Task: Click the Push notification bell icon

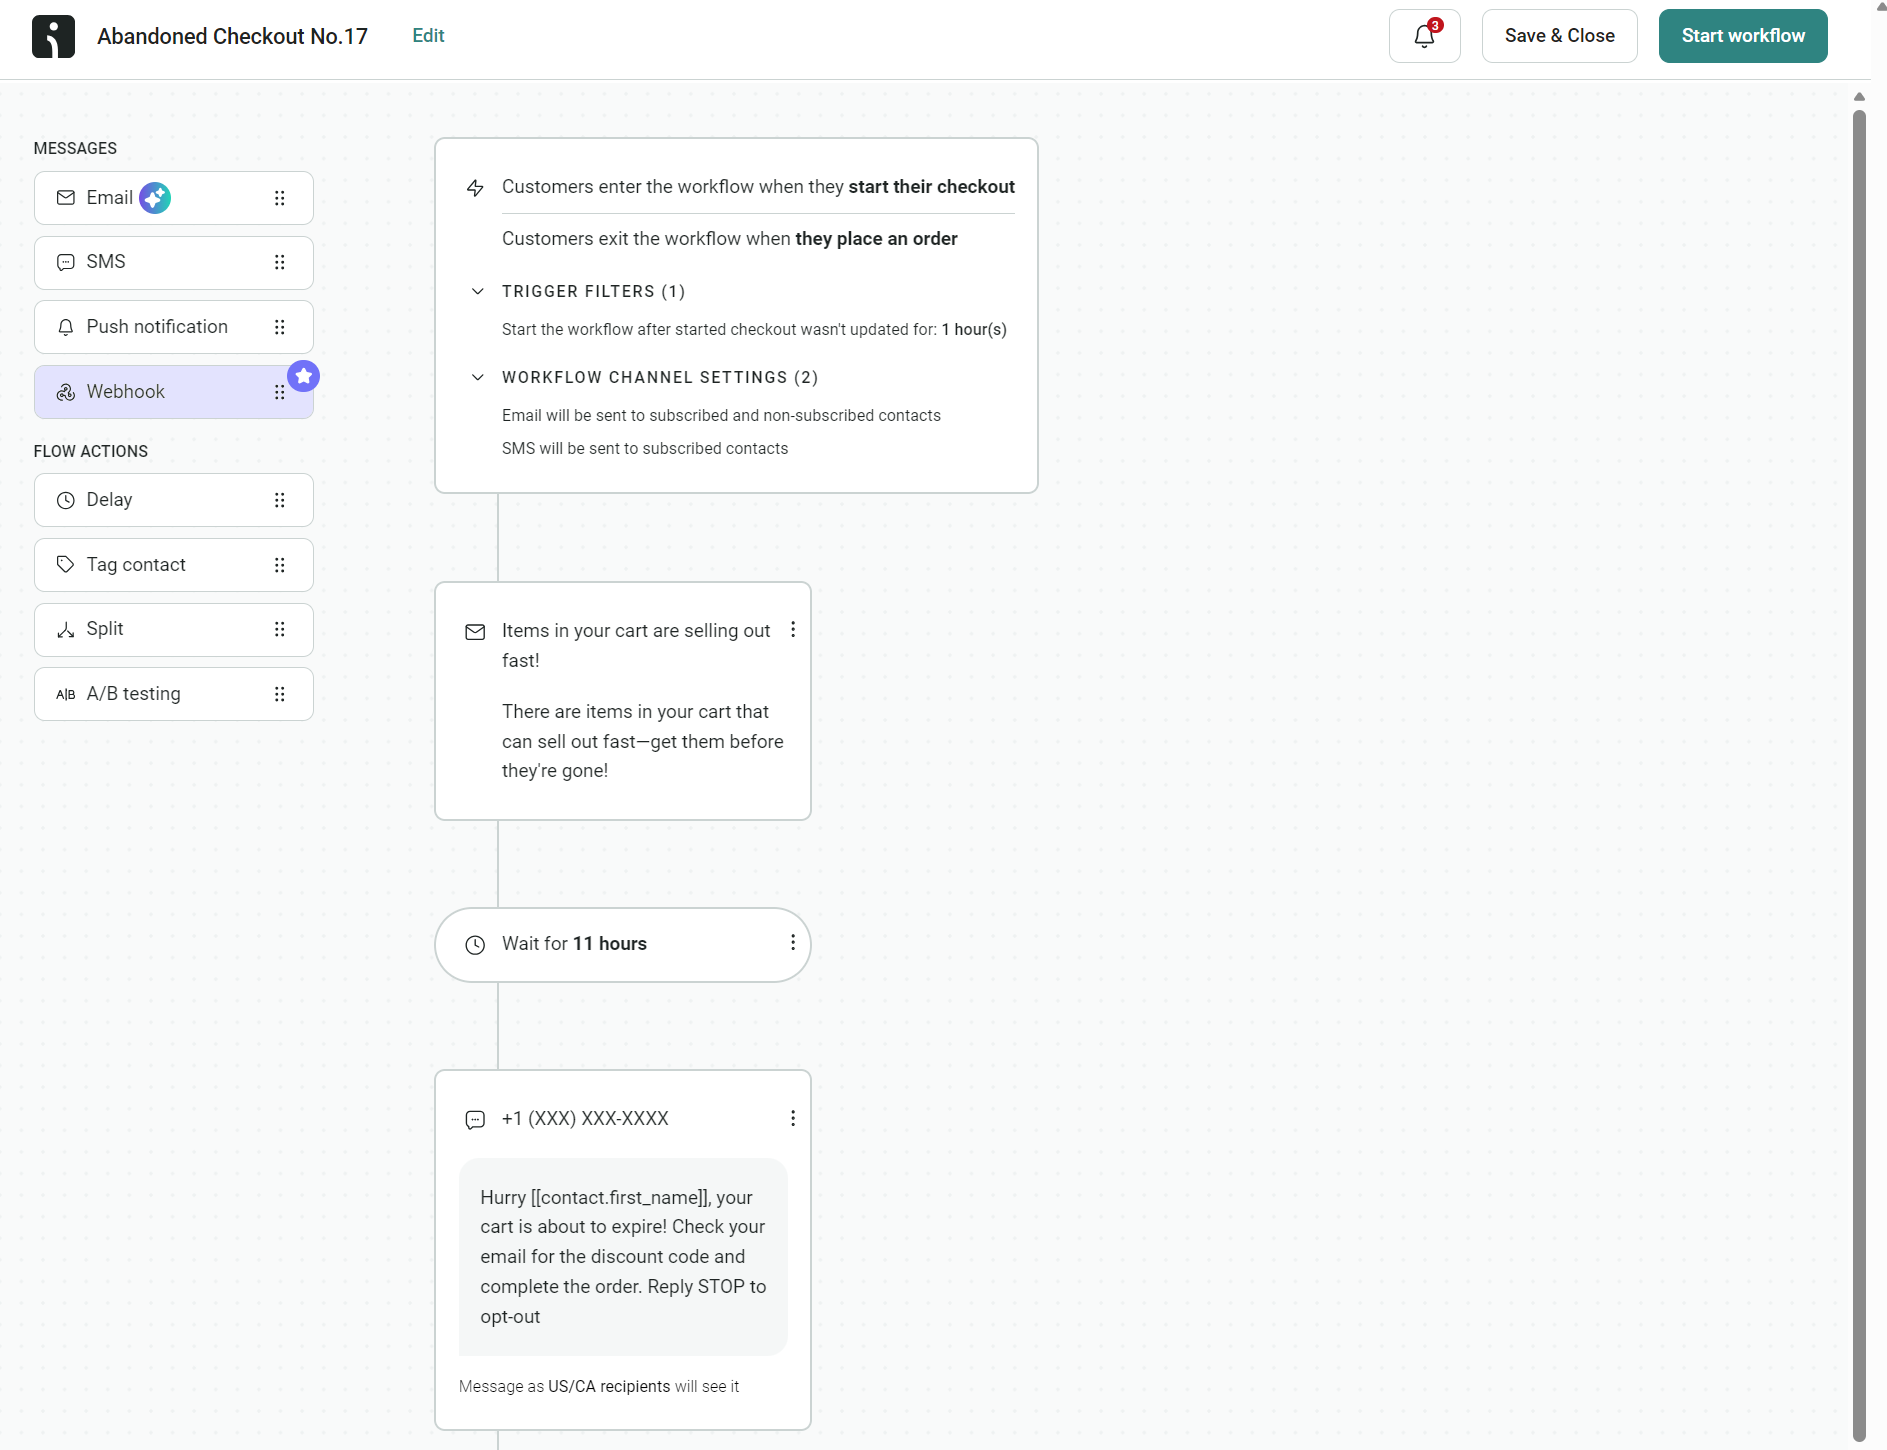Action: [x=66, y=327]
